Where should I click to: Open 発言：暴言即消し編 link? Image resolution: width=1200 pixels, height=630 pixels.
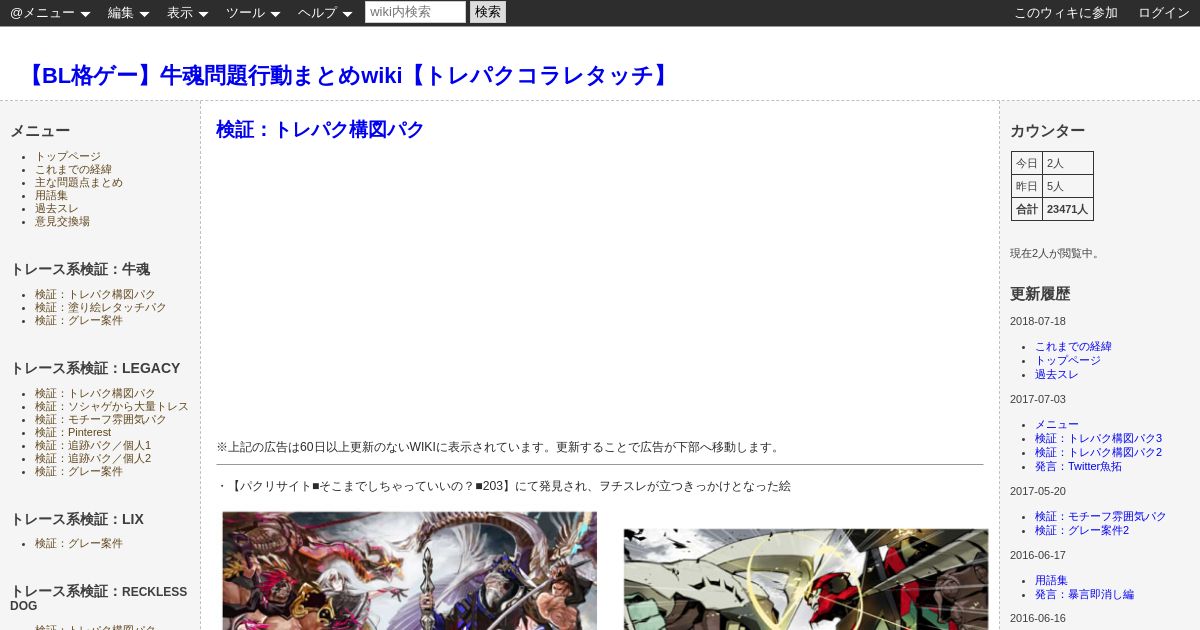pyautogui.click(x=1084, y=595)
